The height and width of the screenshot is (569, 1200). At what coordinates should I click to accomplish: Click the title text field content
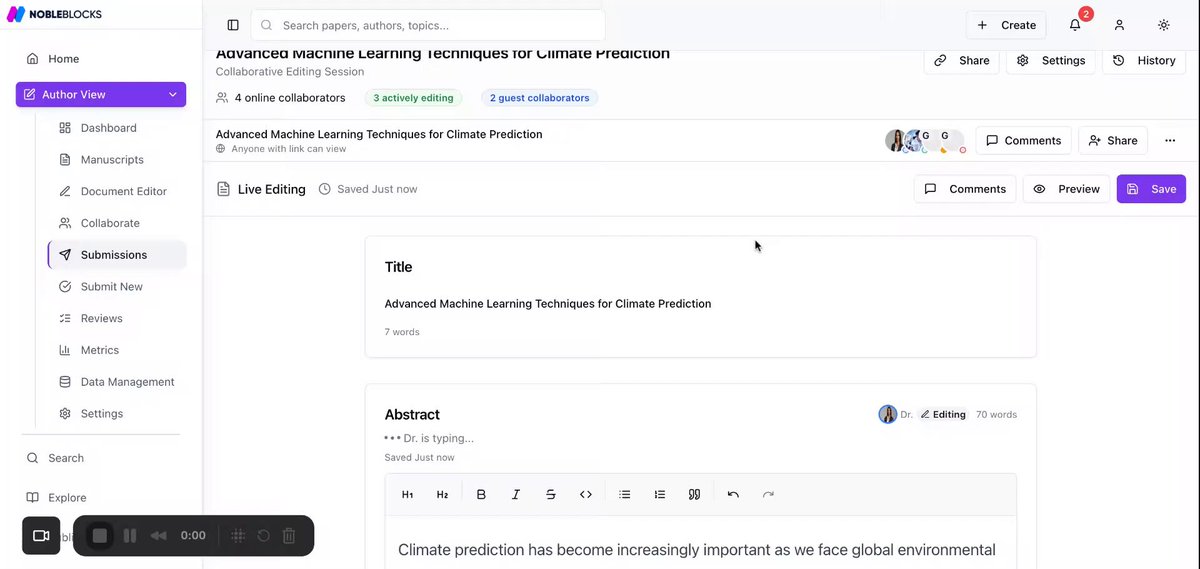[x=548, y=304]
